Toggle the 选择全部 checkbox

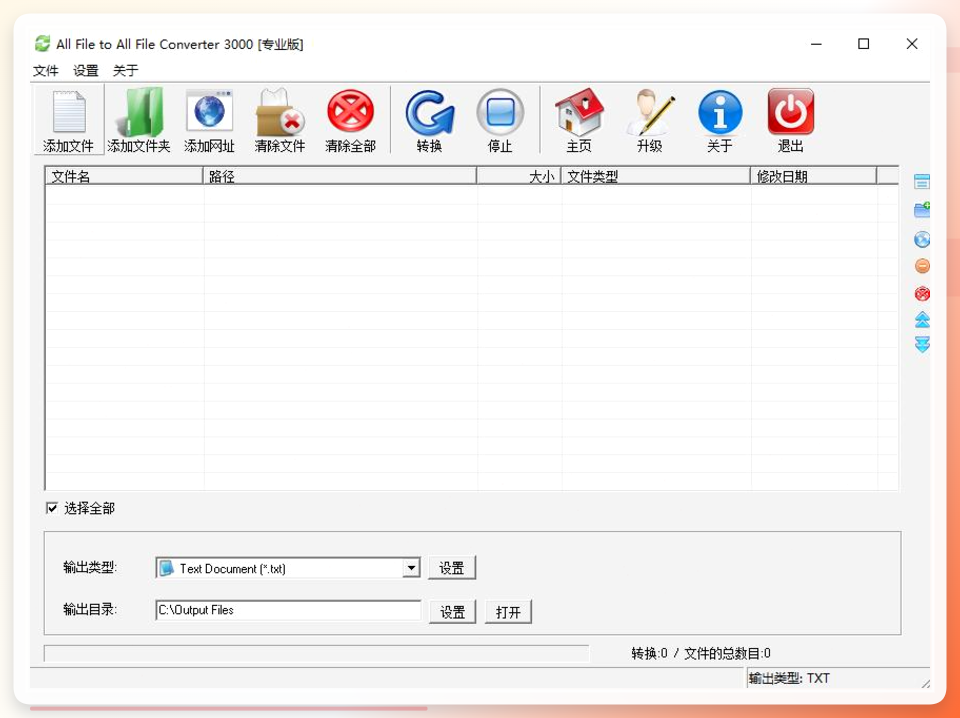tap(52, 508)
